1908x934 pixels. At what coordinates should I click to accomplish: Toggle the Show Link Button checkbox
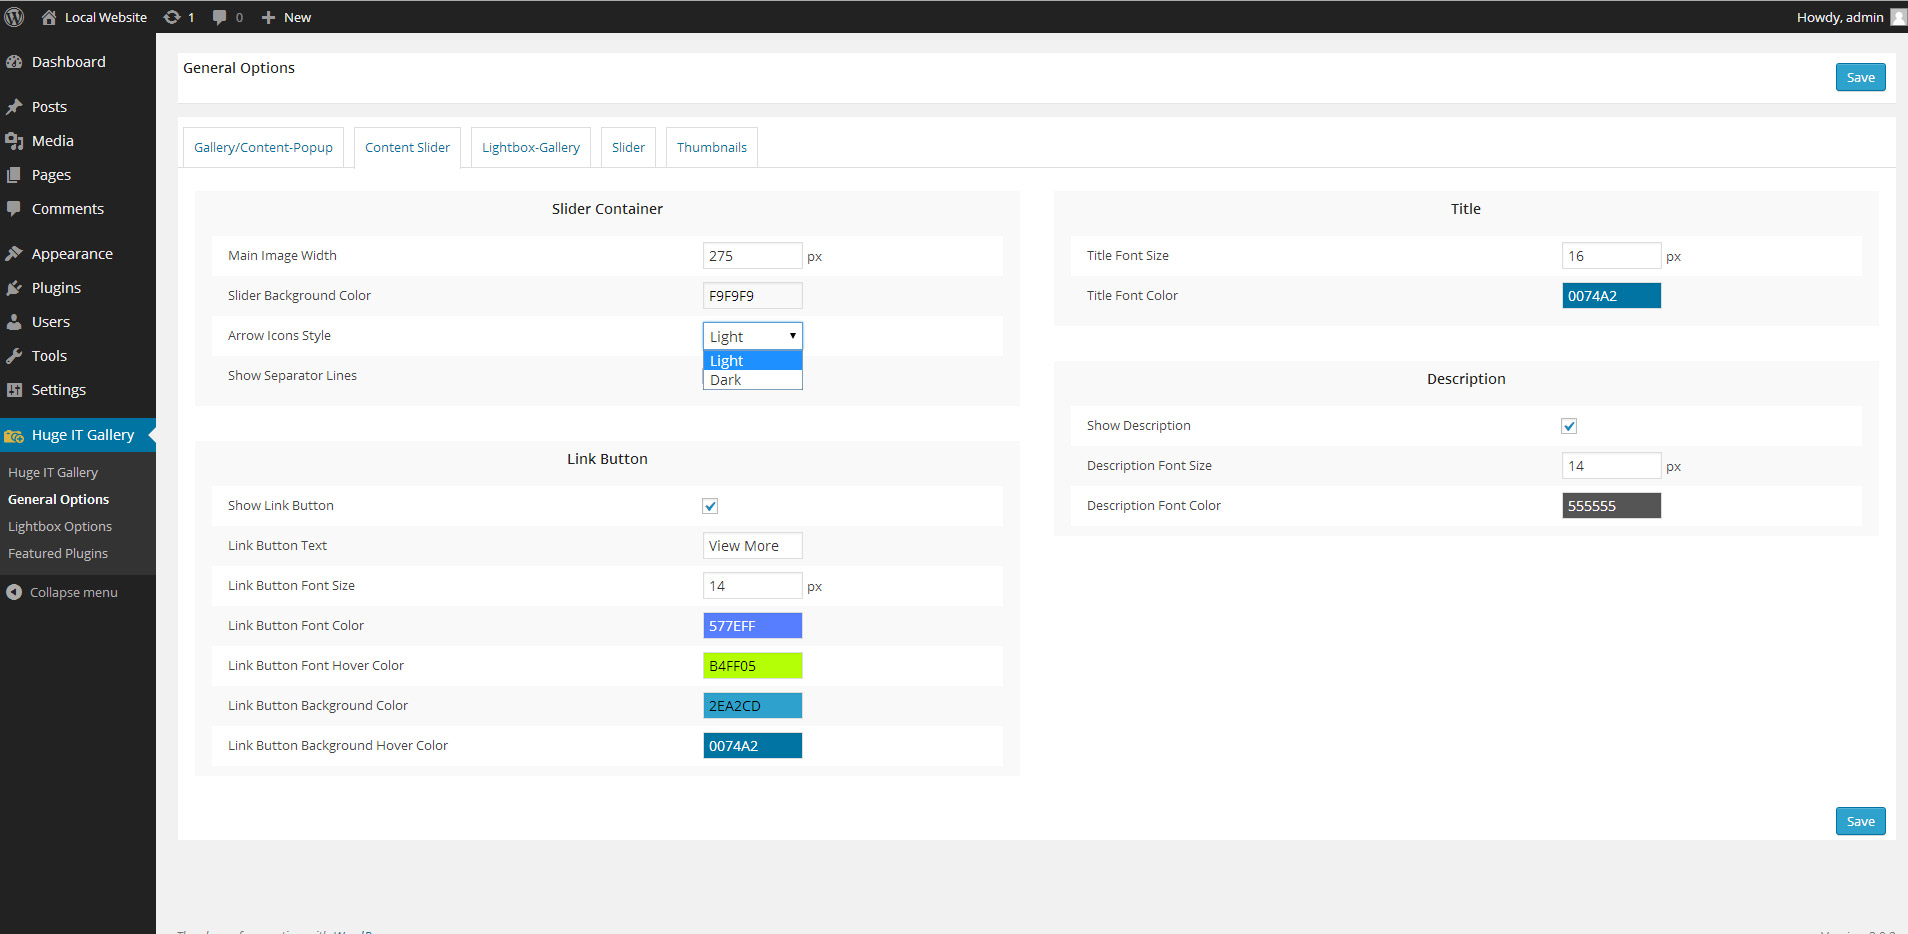(710, 506)
